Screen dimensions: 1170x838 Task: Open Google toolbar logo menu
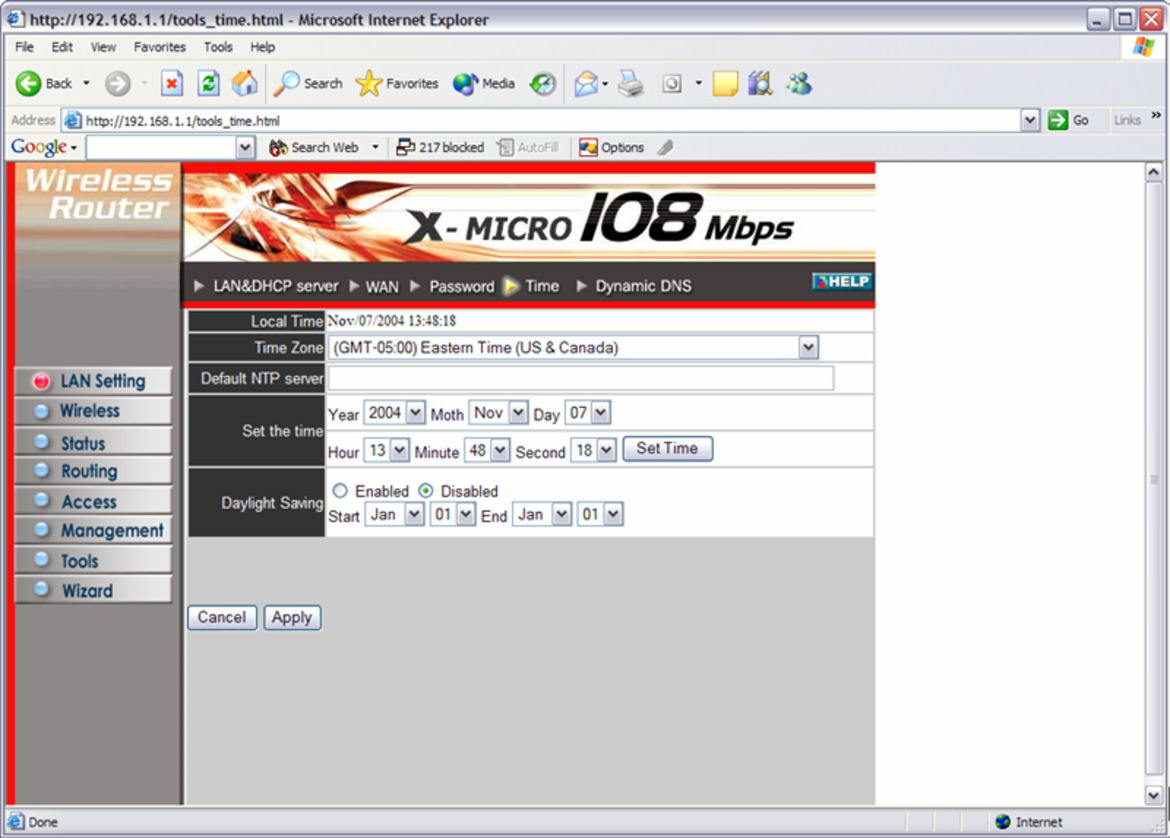(44, 147)
